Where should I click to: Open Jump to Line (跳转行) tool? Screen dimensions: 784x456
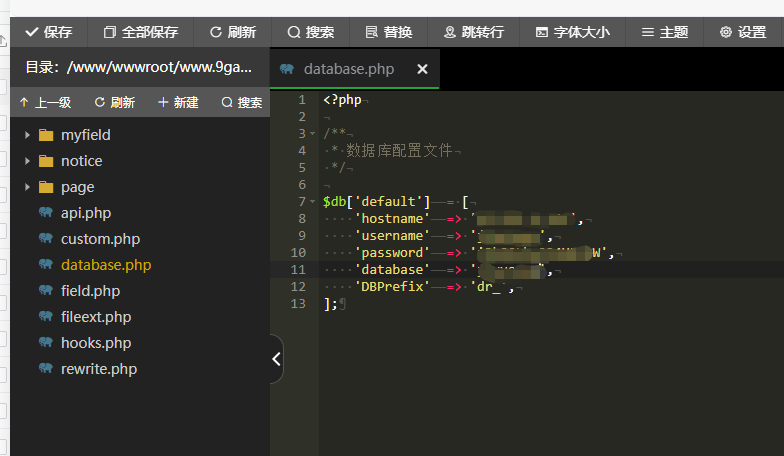tap(473, 32)
